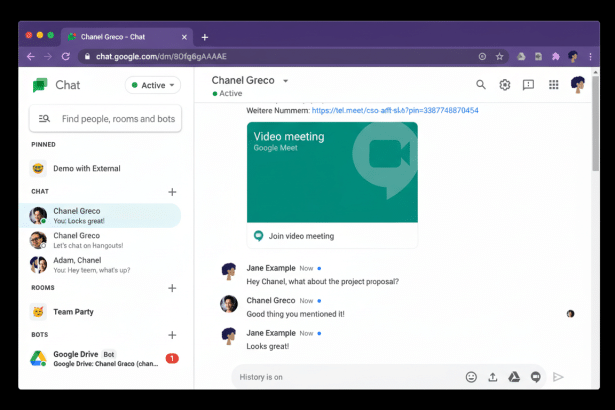Open a new browser tab

(x=204, y=37)
